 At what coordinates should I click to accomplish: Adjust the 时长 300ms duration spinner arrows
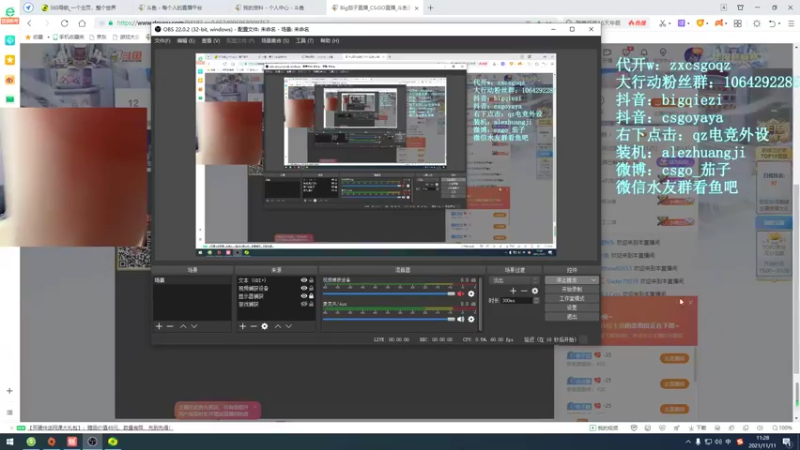pyautogui.click(x=536, y=301)
